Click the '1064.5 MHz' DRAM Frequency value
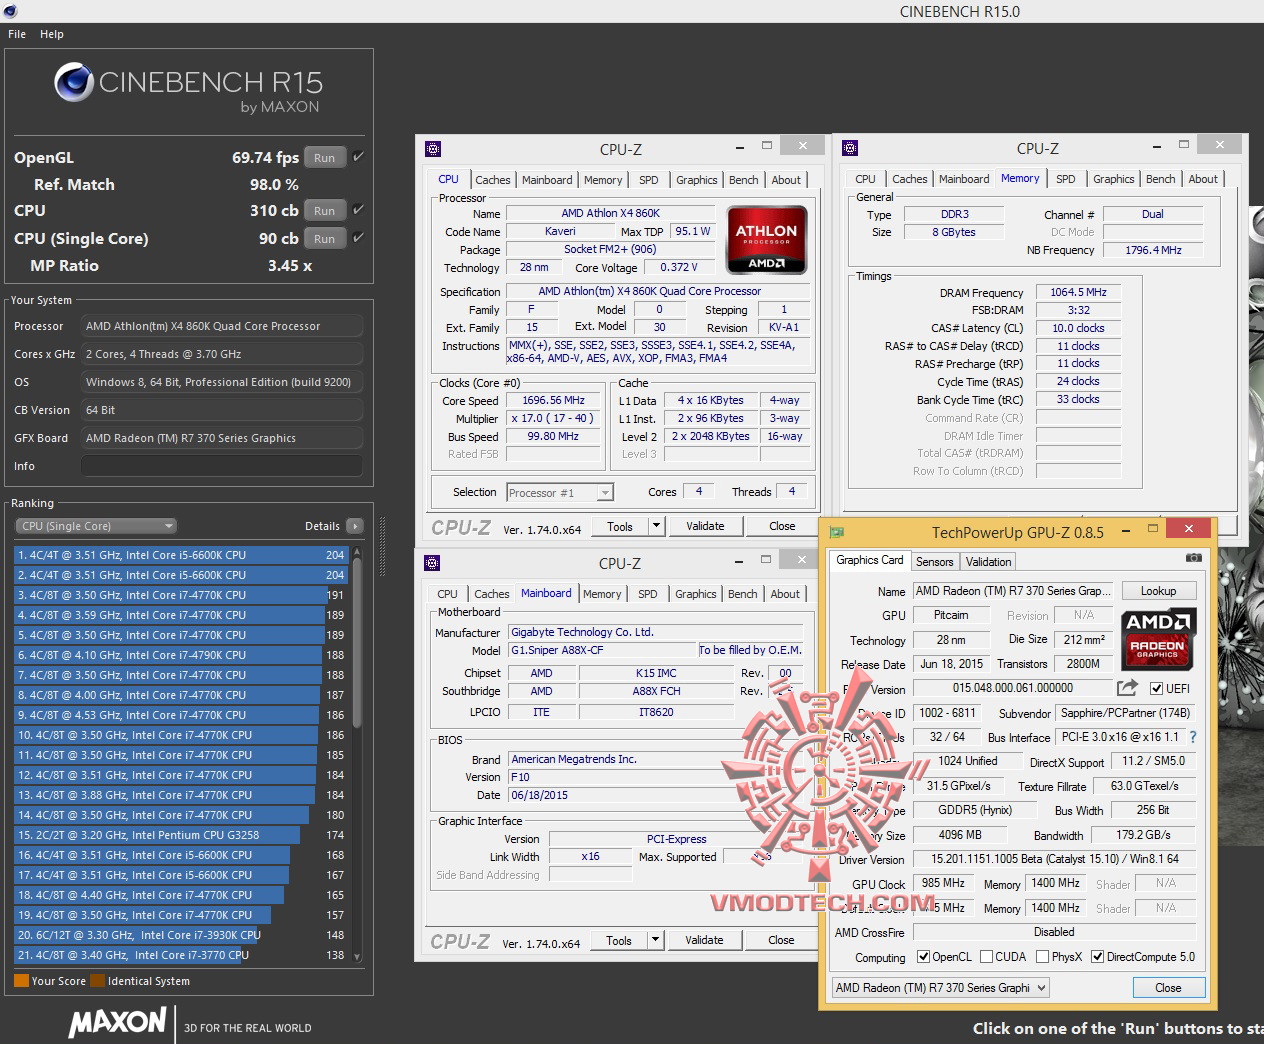This screenshot has height=1044, width=1264. click(1078, 292)
